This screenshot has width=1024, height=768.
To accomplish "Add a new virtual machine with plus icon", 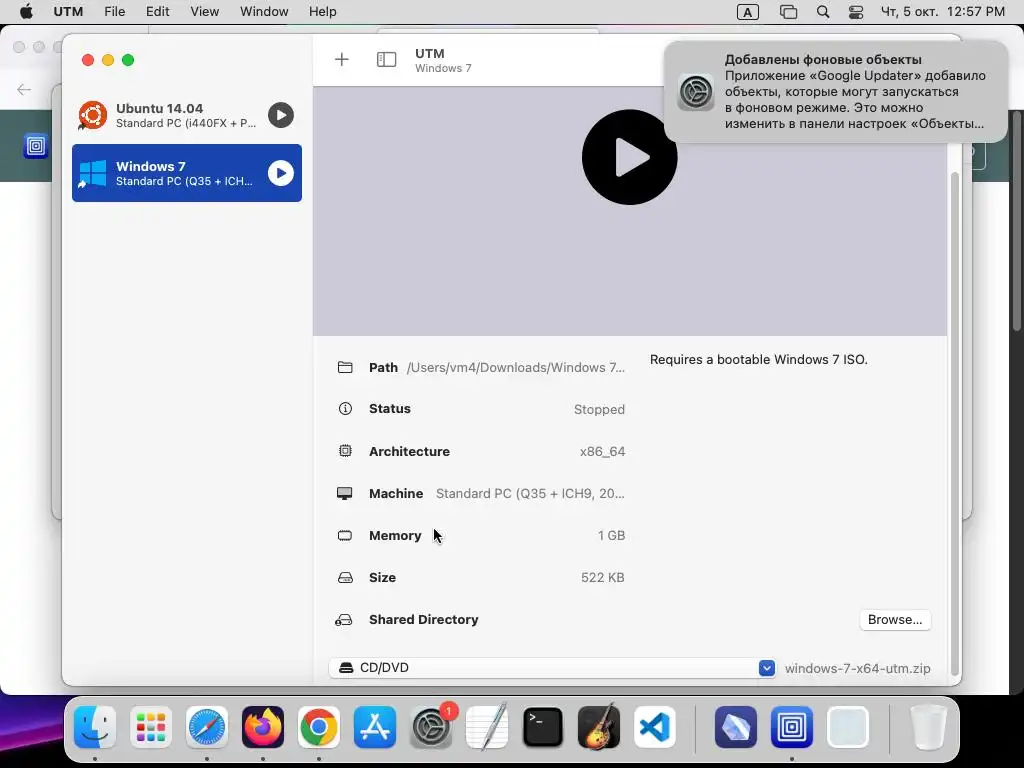I will click(x=342, y=59).
